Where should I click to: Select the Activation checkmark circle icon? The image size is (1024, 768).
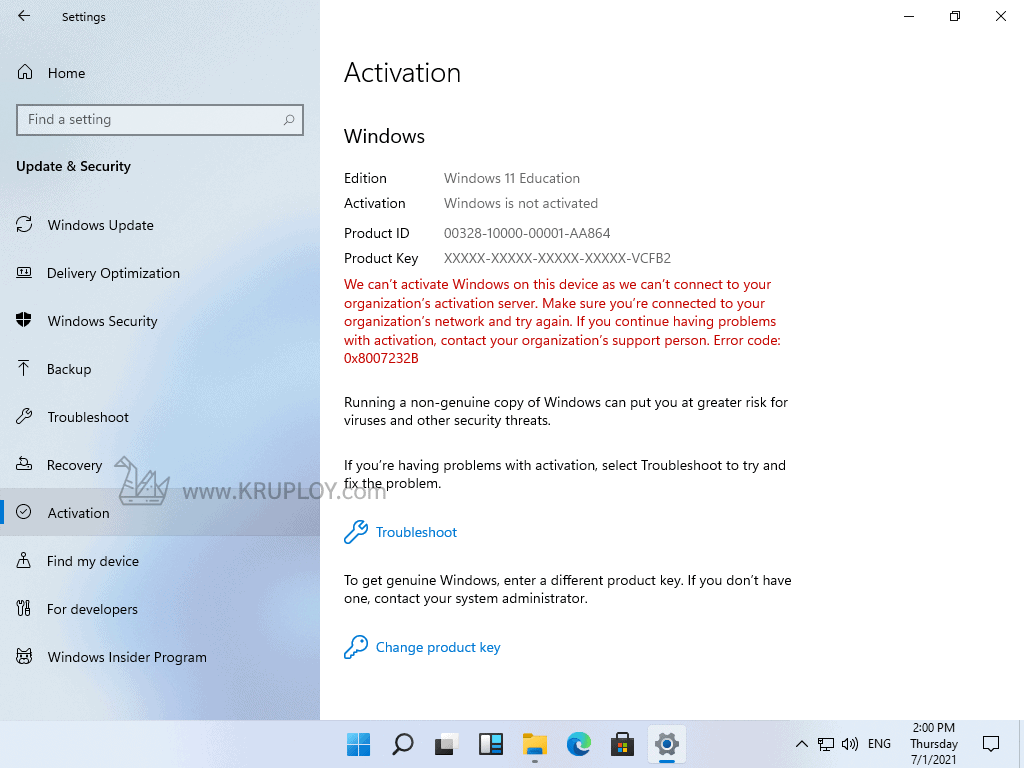click(x=24, y=513)
